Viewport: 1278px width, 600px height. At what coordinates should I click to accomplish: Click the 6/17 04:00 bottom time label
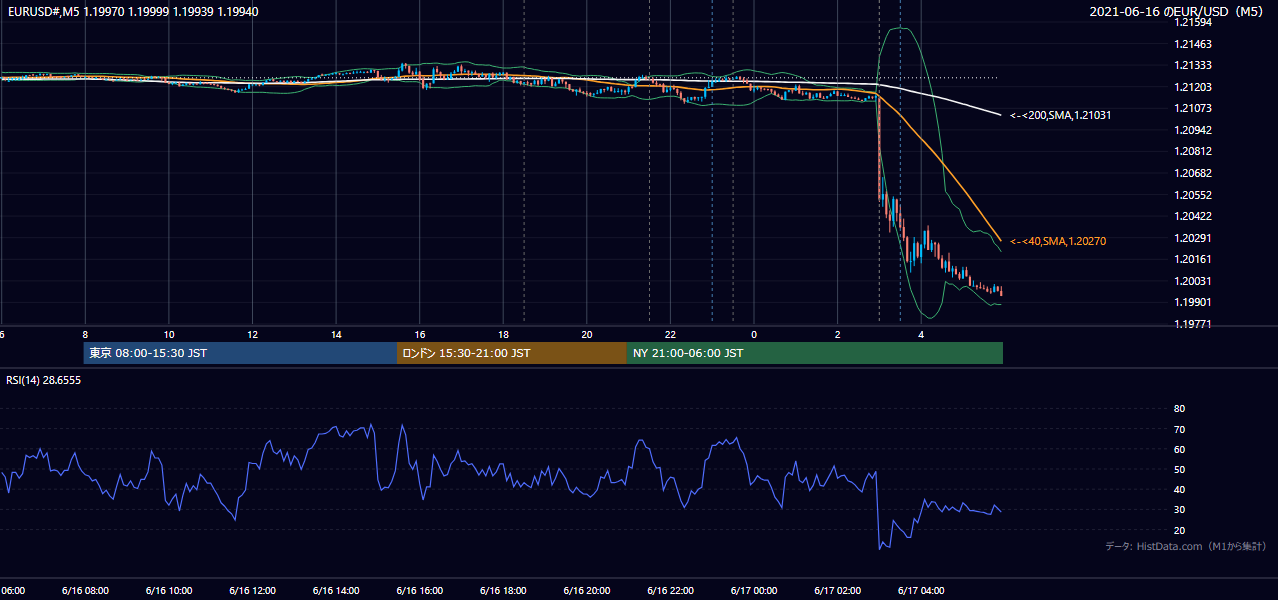921,590
